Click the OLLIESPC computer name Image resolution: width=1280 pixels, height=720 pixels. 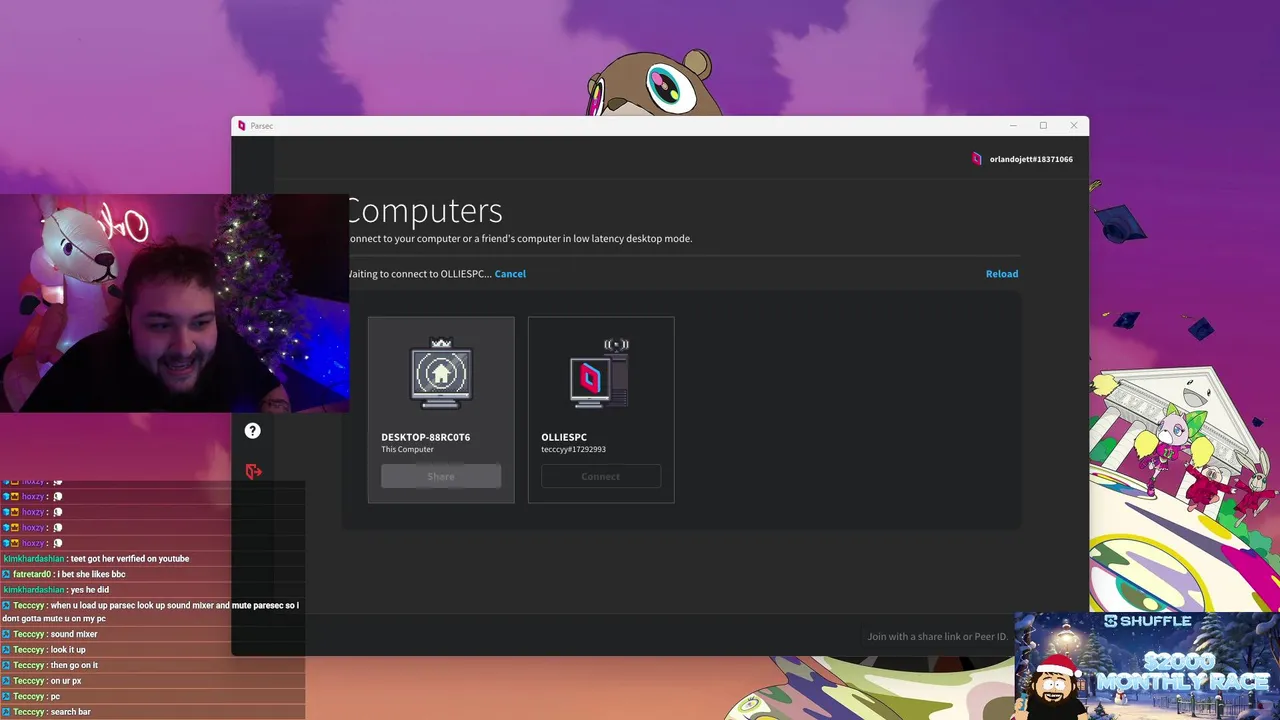[564, 437]
